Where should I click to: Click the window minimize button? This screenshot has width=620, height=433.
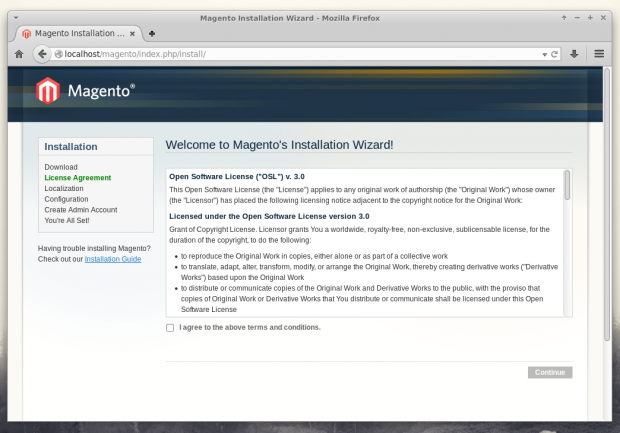[x=577, y=18]
